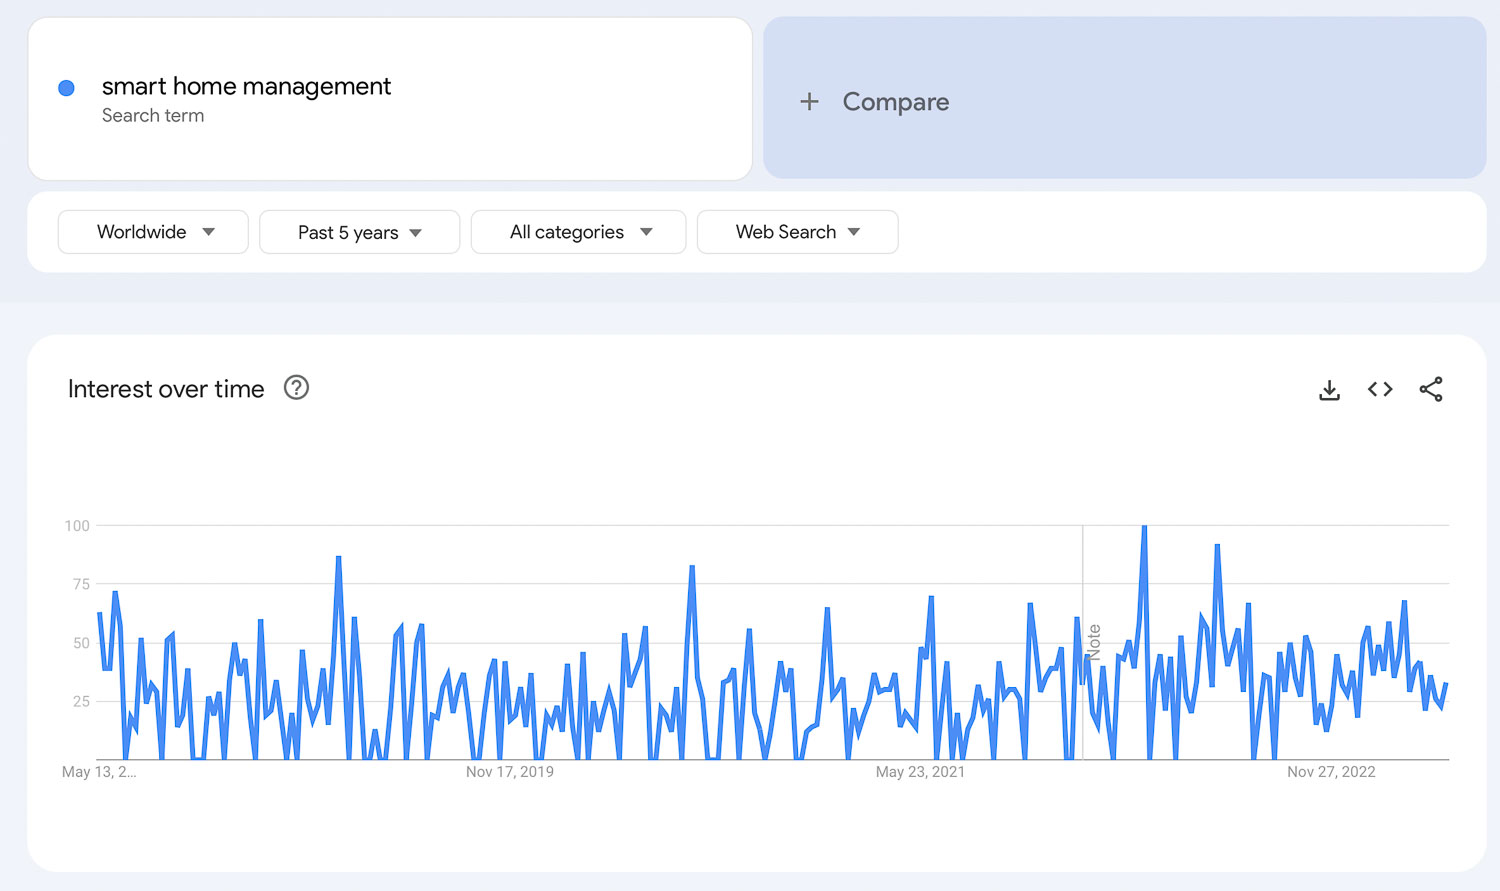Click the Search term label under the query
The image size is (1500, 891).
tap(153, 115)
